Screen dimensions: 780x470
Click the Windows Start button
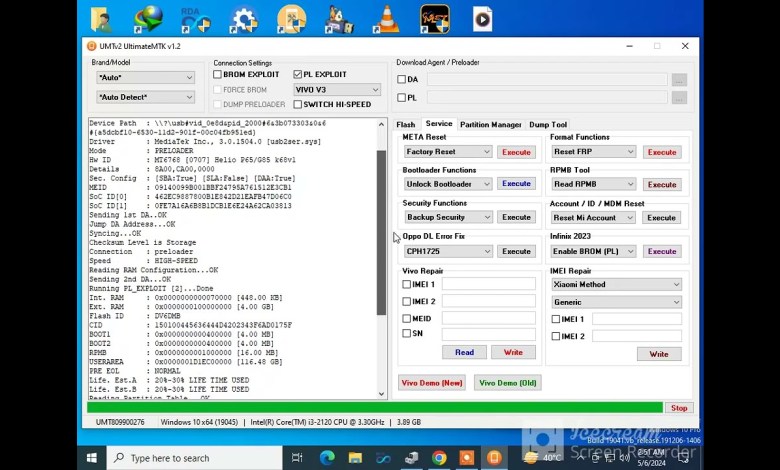(x=92, y=458)
